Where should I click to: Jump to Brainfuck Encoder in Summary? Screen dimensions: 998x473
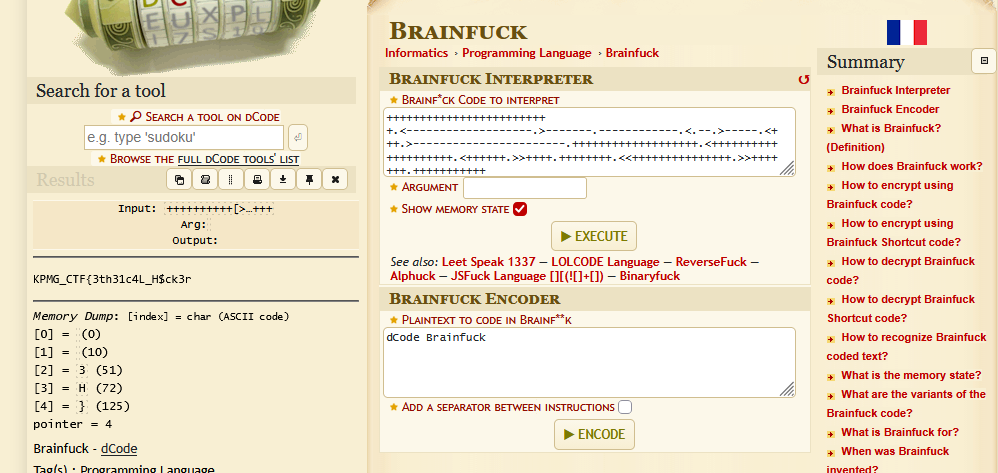coord(890,109)
